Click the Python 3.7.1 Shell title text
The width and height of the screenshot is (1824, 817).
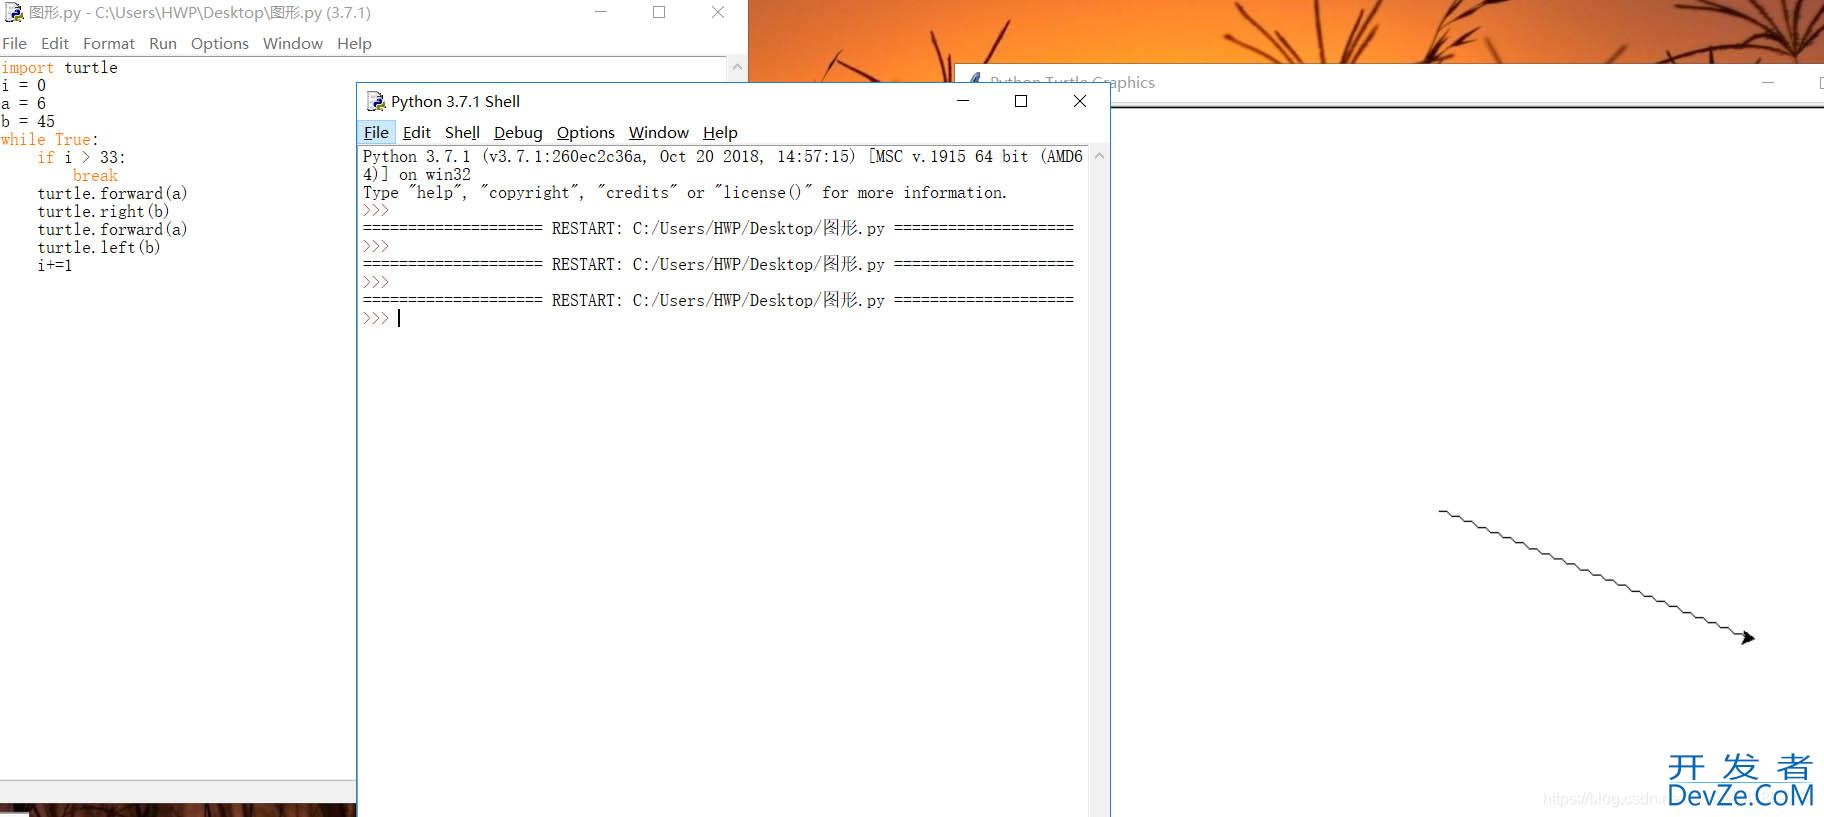[455, 101]
